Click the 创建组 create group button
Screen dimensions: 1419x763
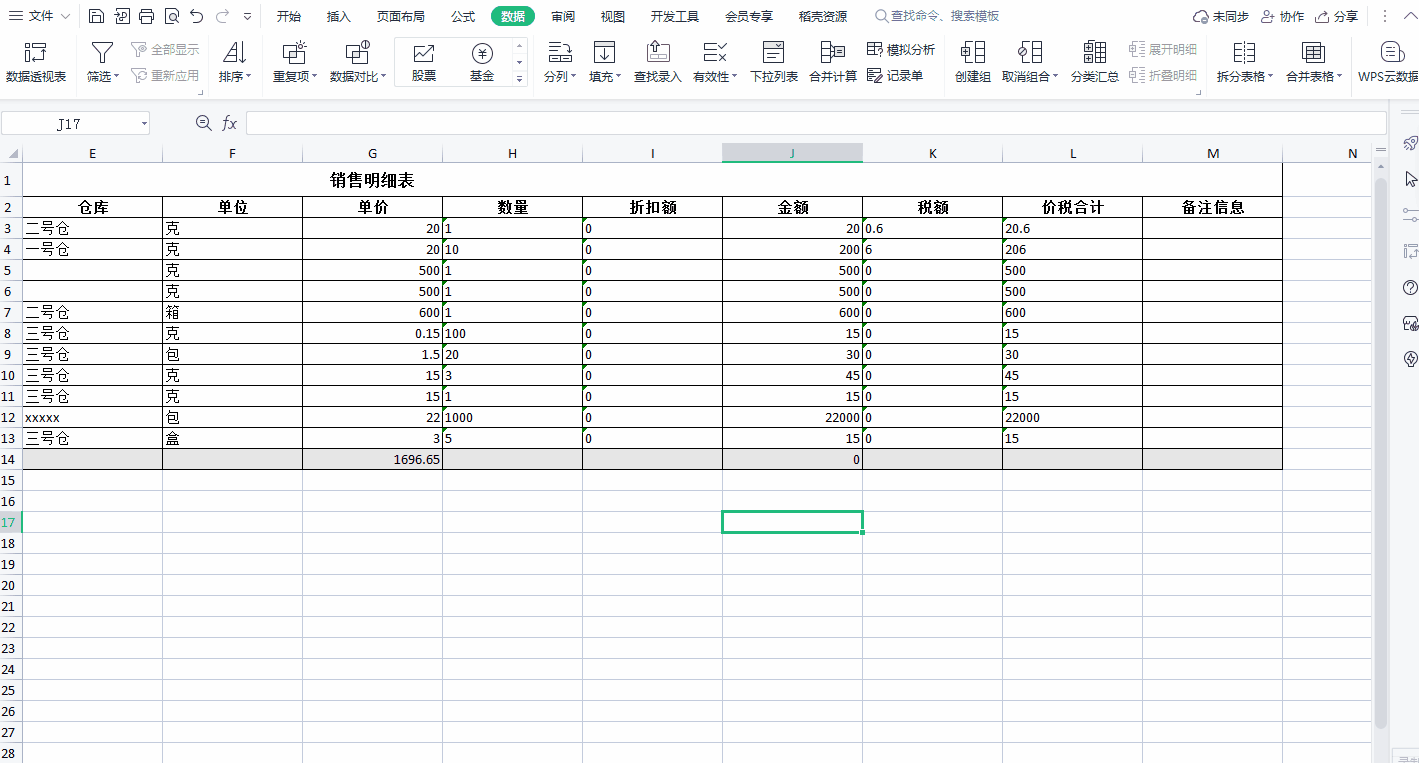(972, 62)
